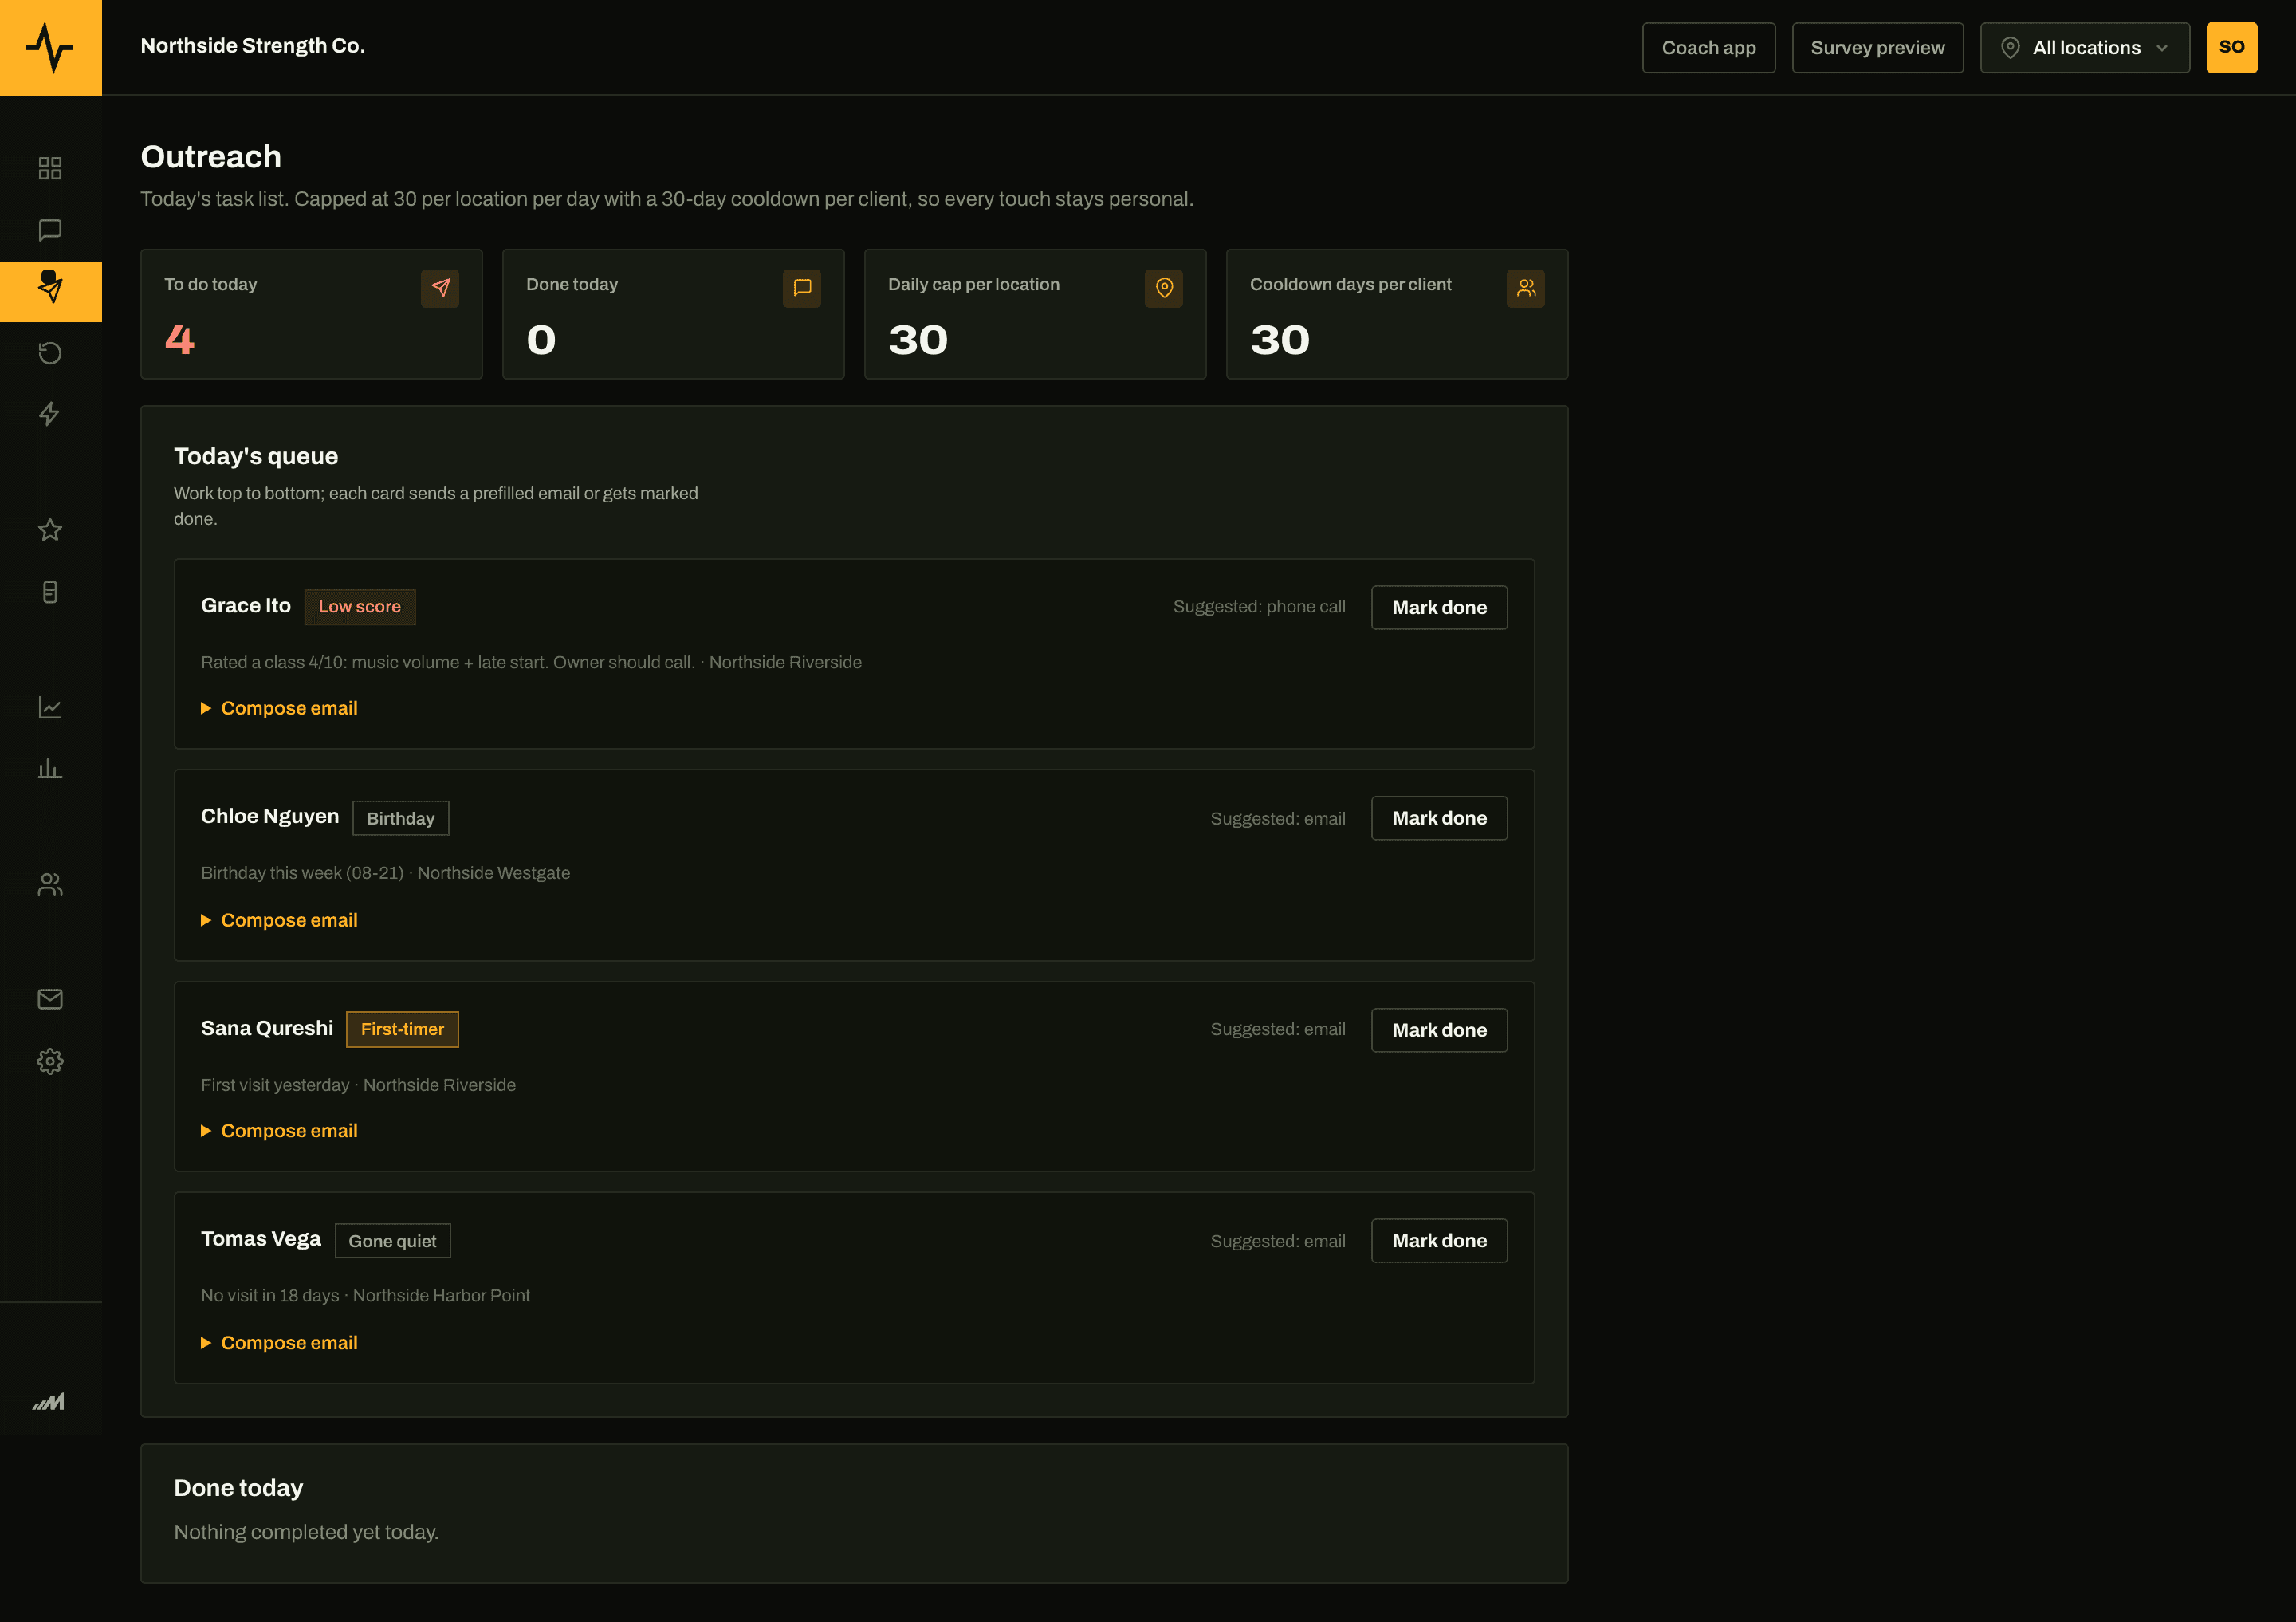Open the clipboard device sidebar icon

[50, 592]
